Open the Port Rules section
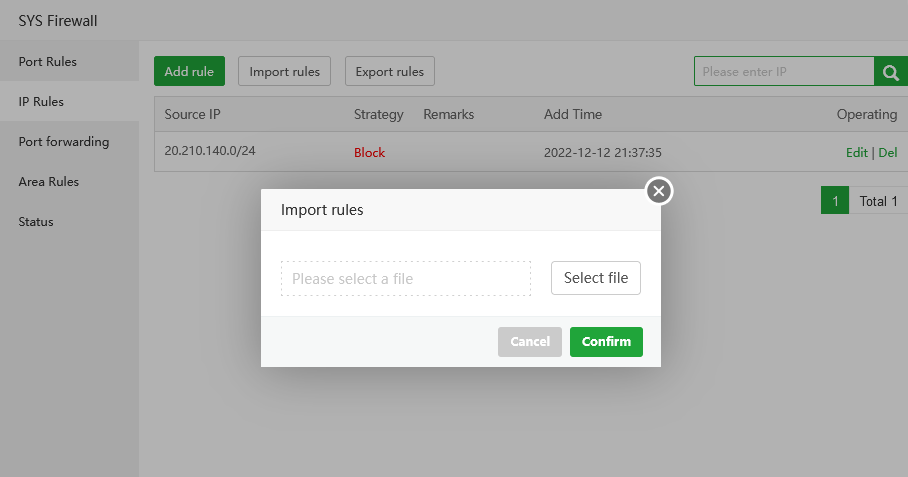 [48, 62]
